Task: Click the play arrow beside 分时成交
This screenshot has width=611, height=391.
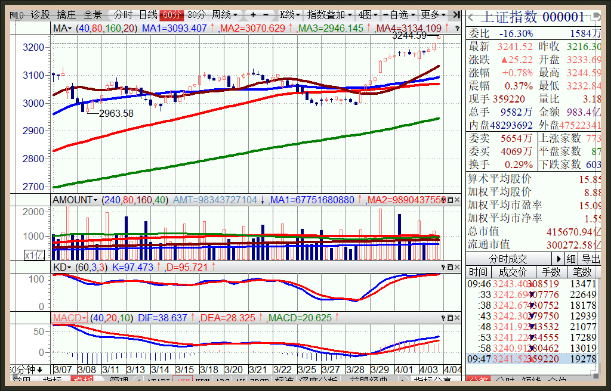Action: tap(558, 259)
